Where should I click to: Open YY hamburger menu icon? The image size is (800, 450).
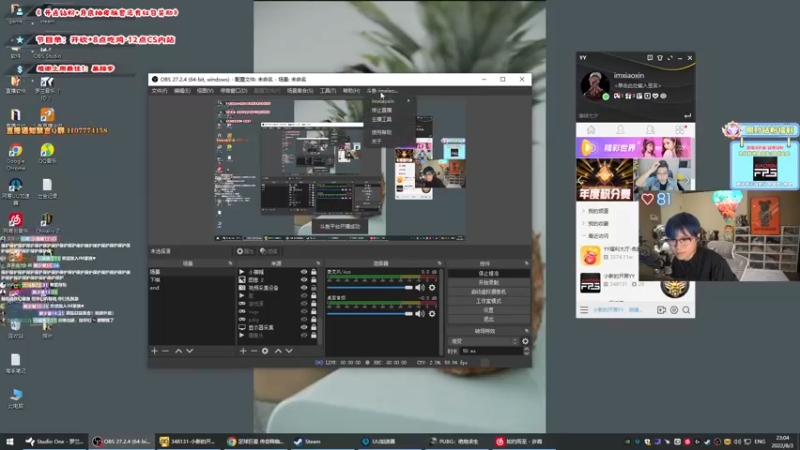click(584, 310)
